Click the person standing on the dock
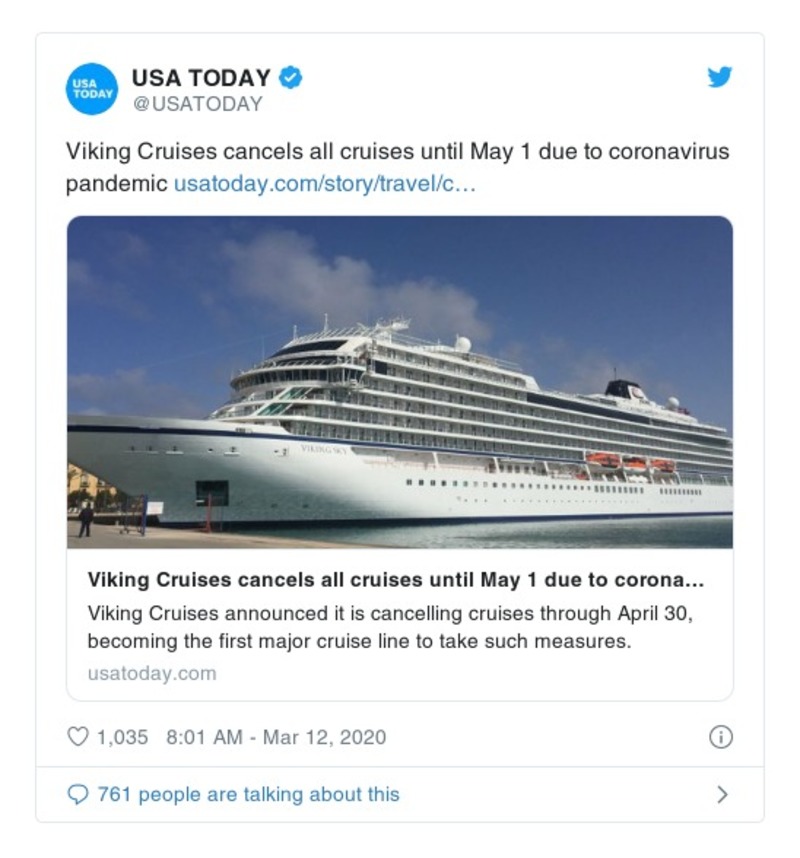800x858 pixels. [87, 519]
